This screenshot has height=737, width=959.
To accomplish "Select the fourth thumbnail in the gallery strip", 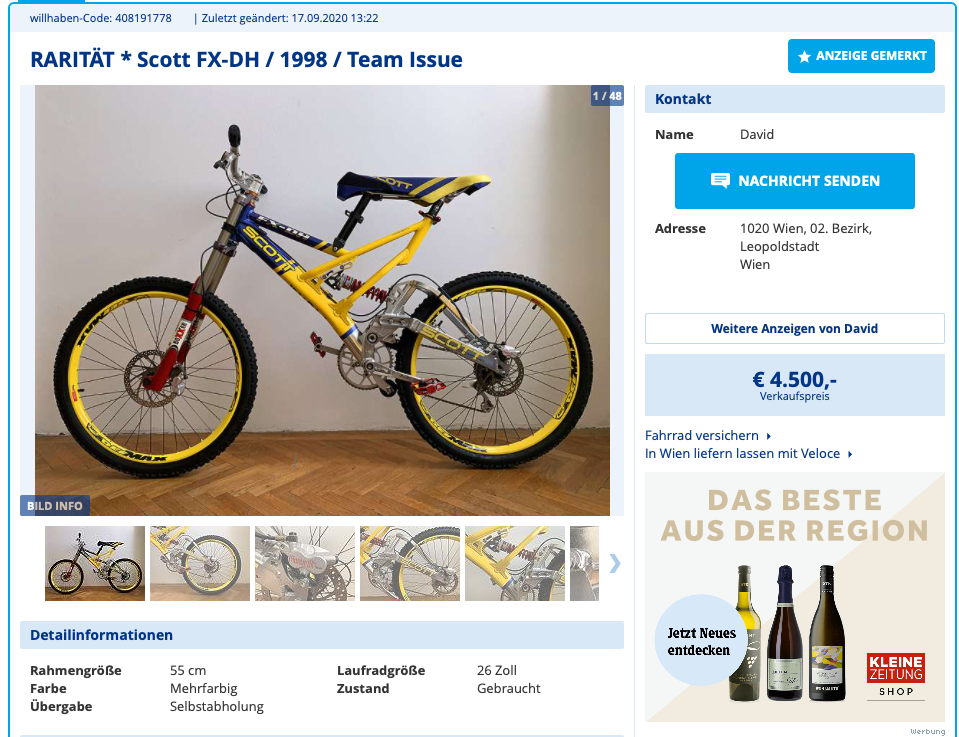I will tap(410, 563).
